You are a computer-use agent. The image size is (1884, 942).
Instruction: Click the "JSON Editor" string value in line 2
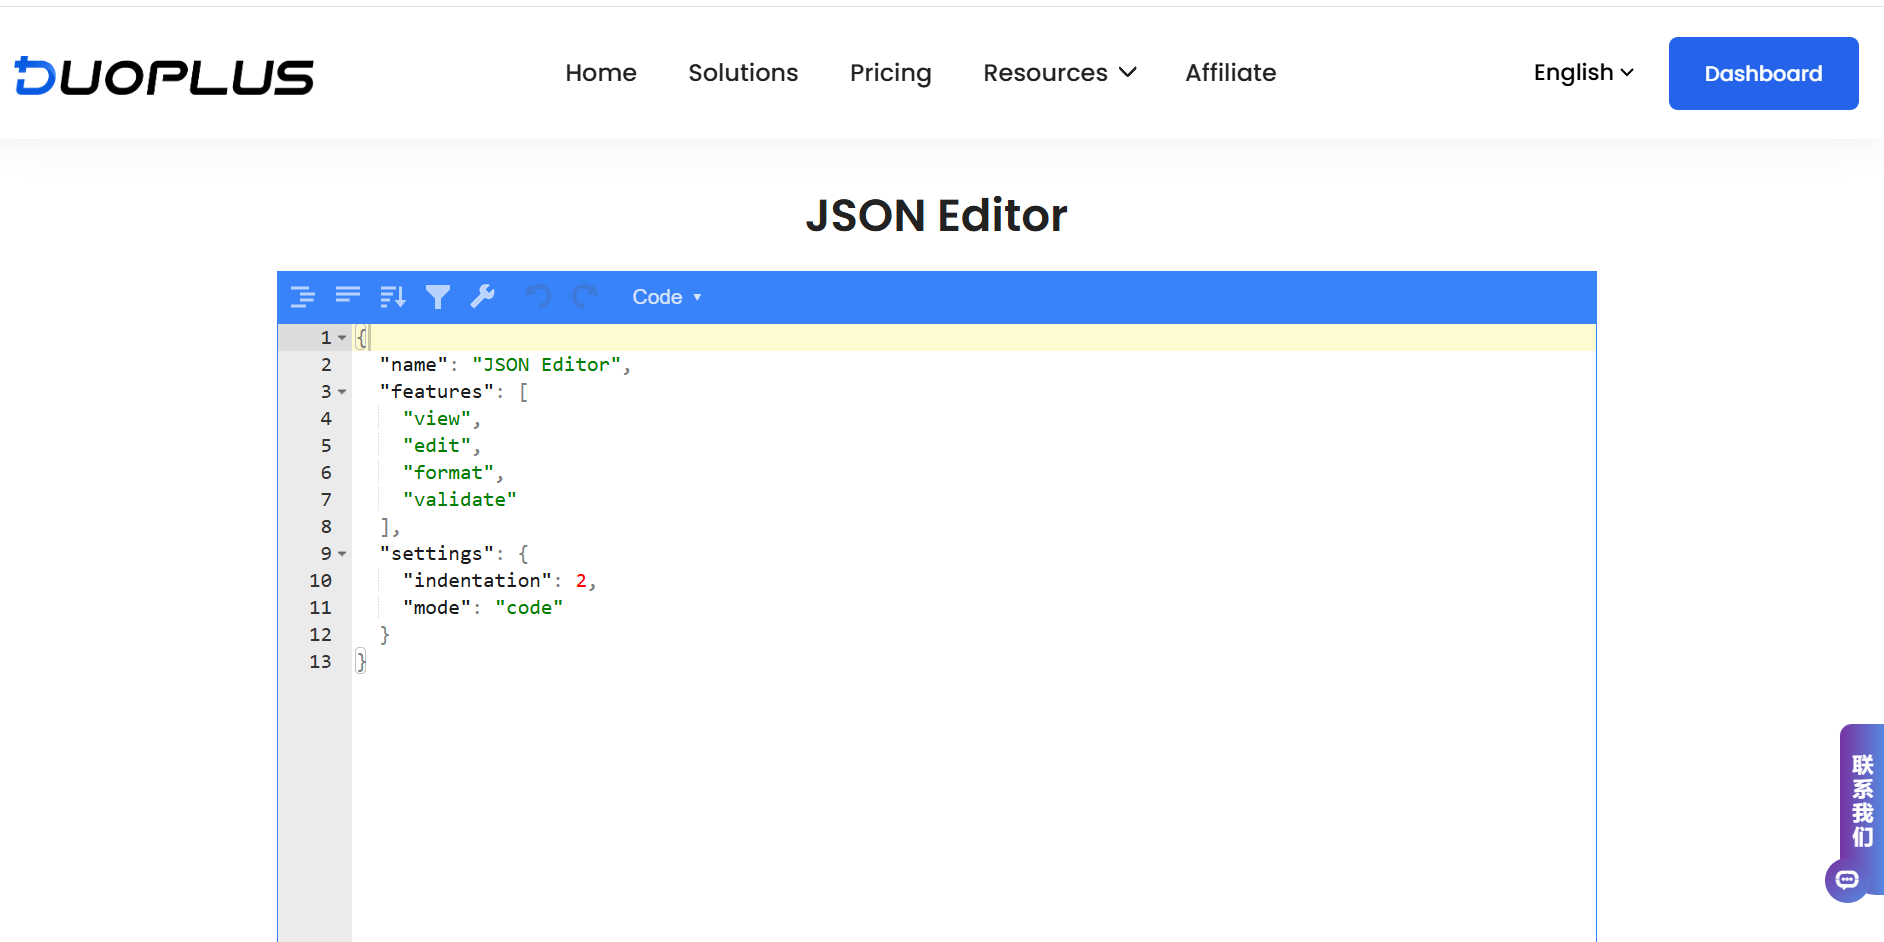546,365
